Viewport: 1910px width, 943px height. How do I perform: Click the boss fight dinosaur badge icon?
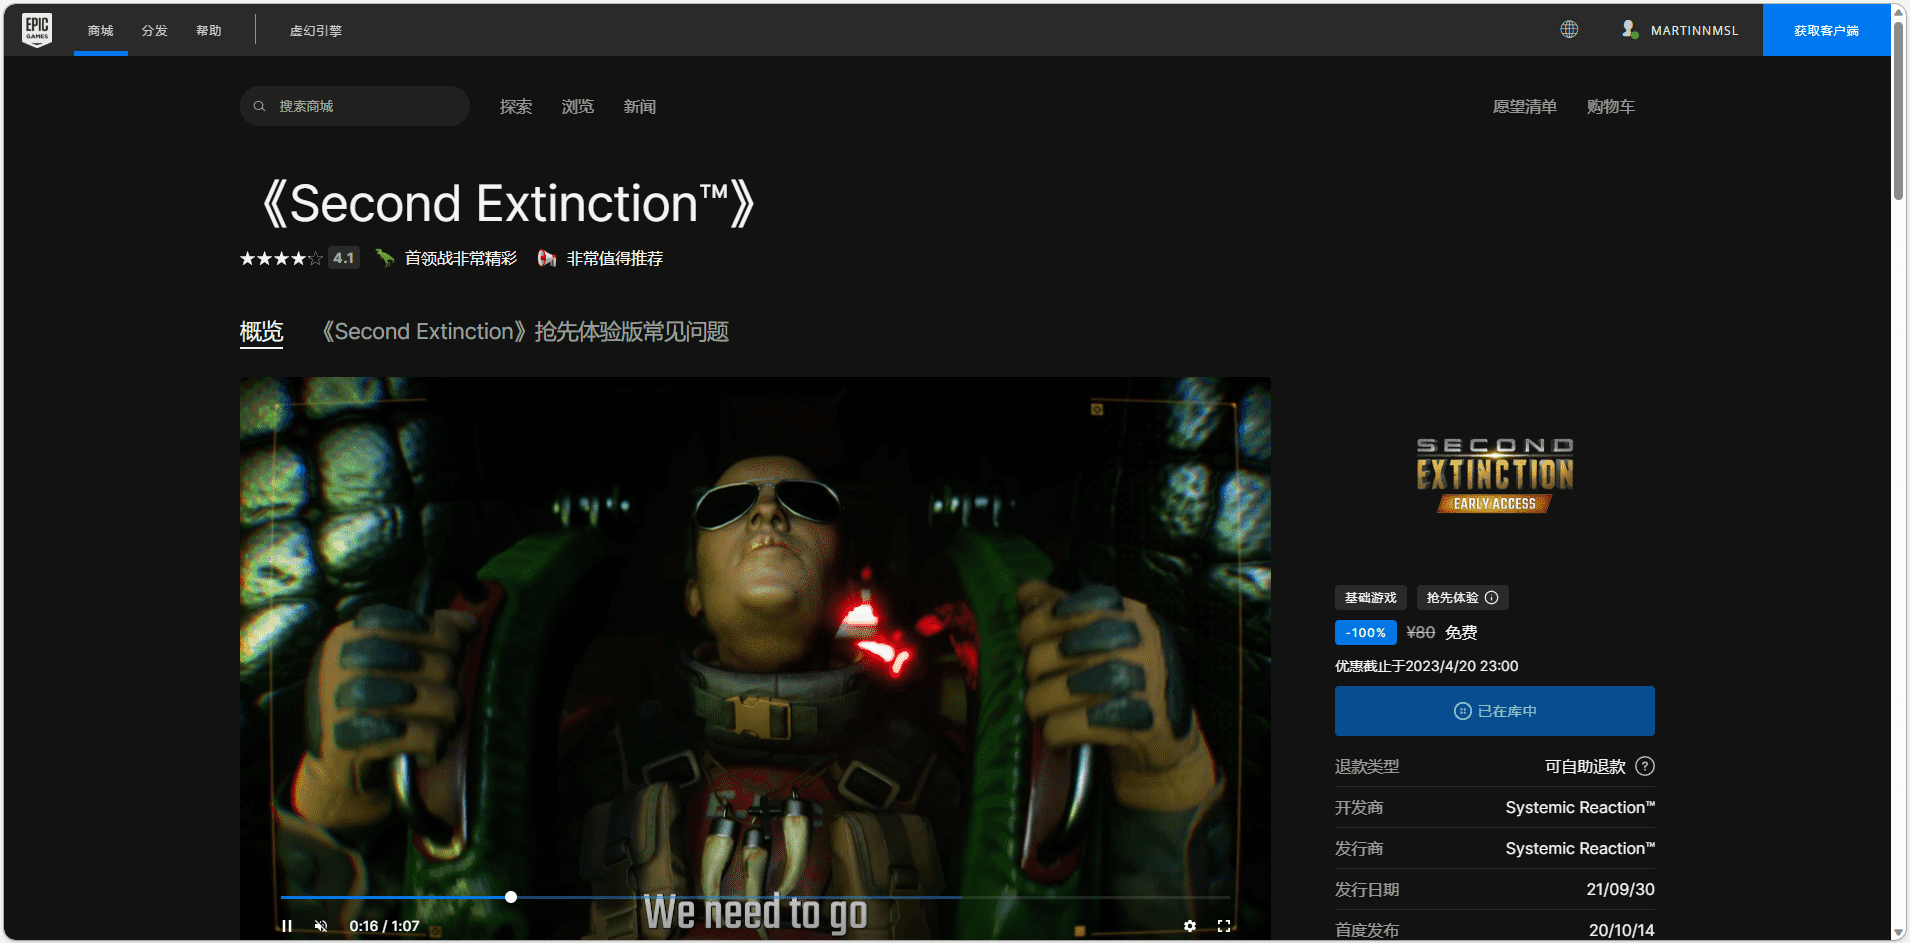[x=385, y=258]
